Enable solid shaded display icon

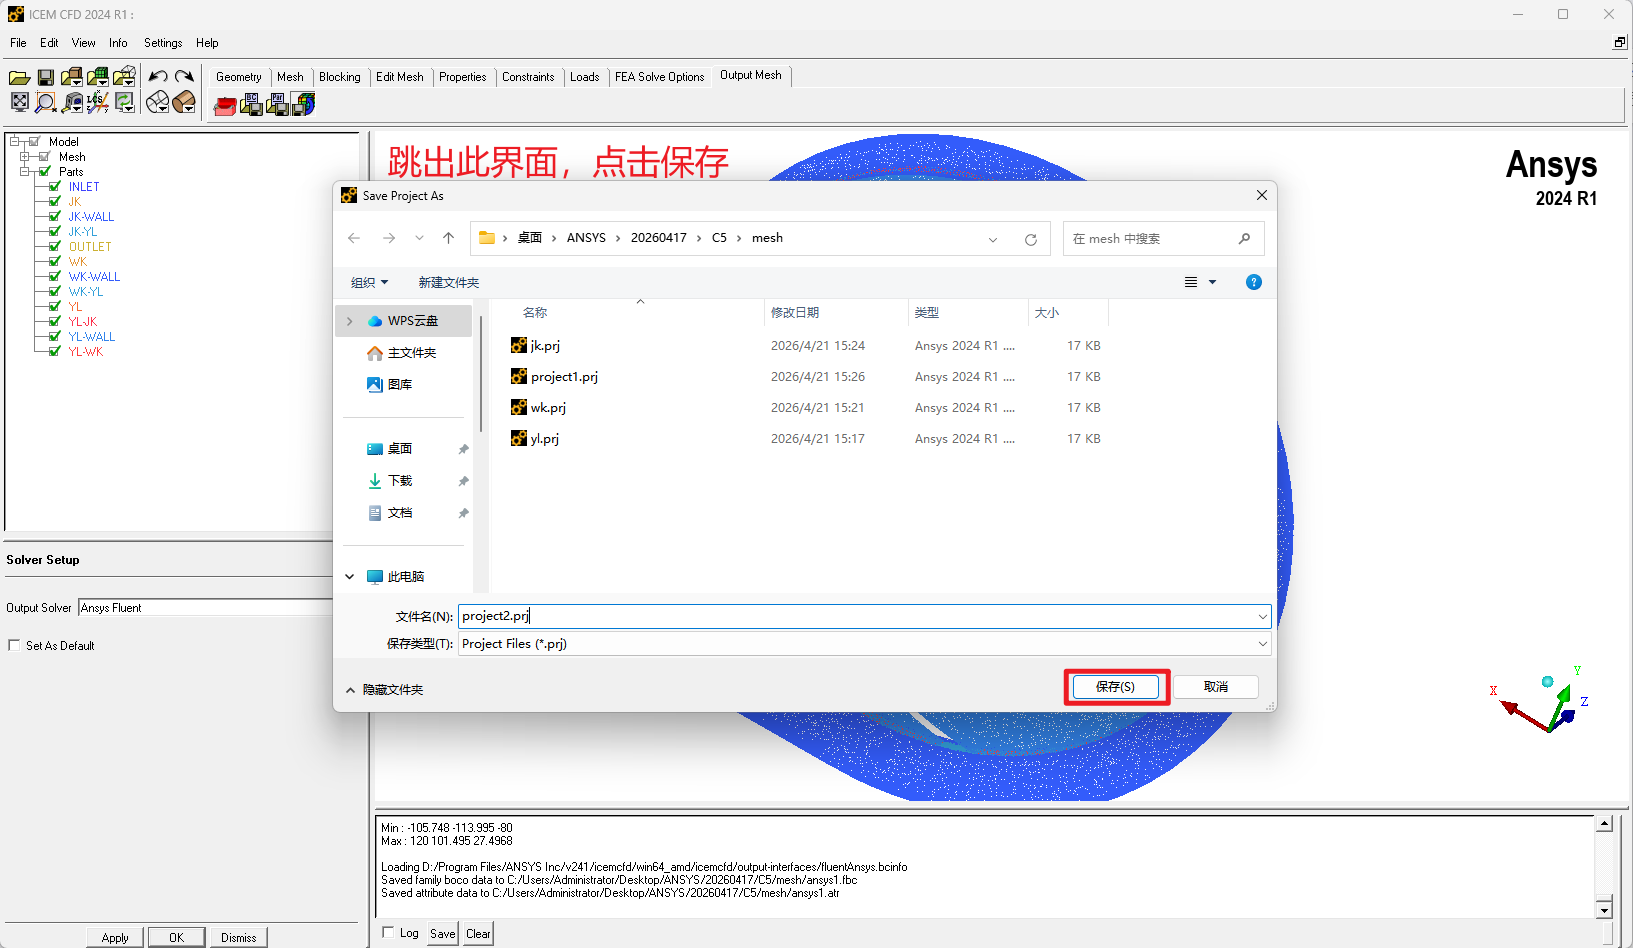184,102
